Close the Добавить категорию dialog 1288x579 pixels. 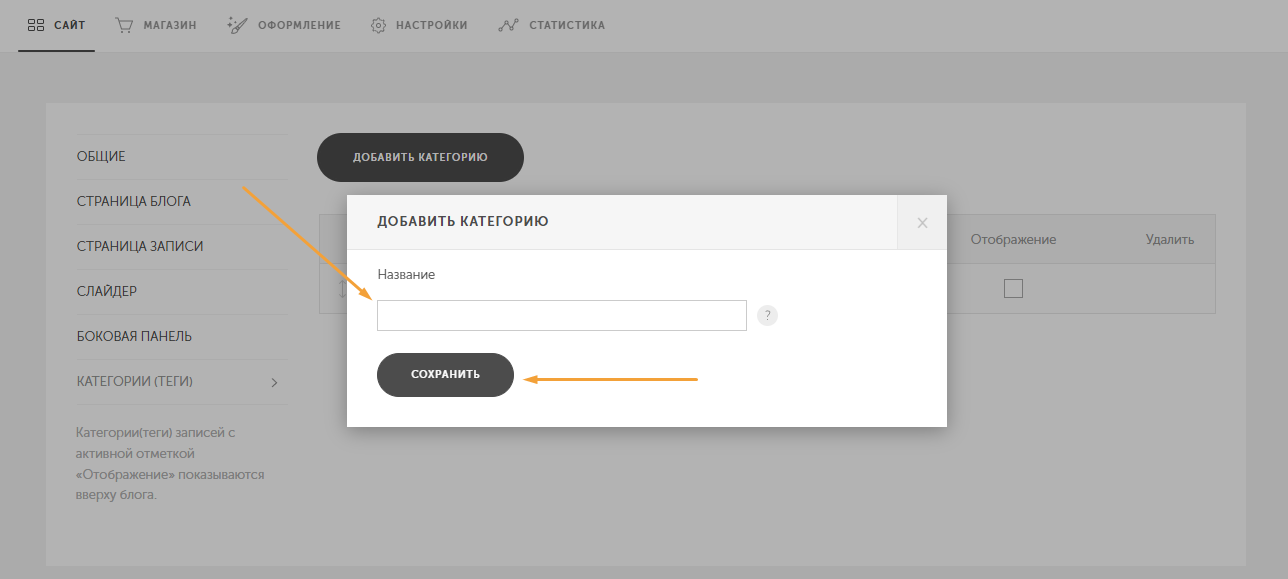[922, 222]
